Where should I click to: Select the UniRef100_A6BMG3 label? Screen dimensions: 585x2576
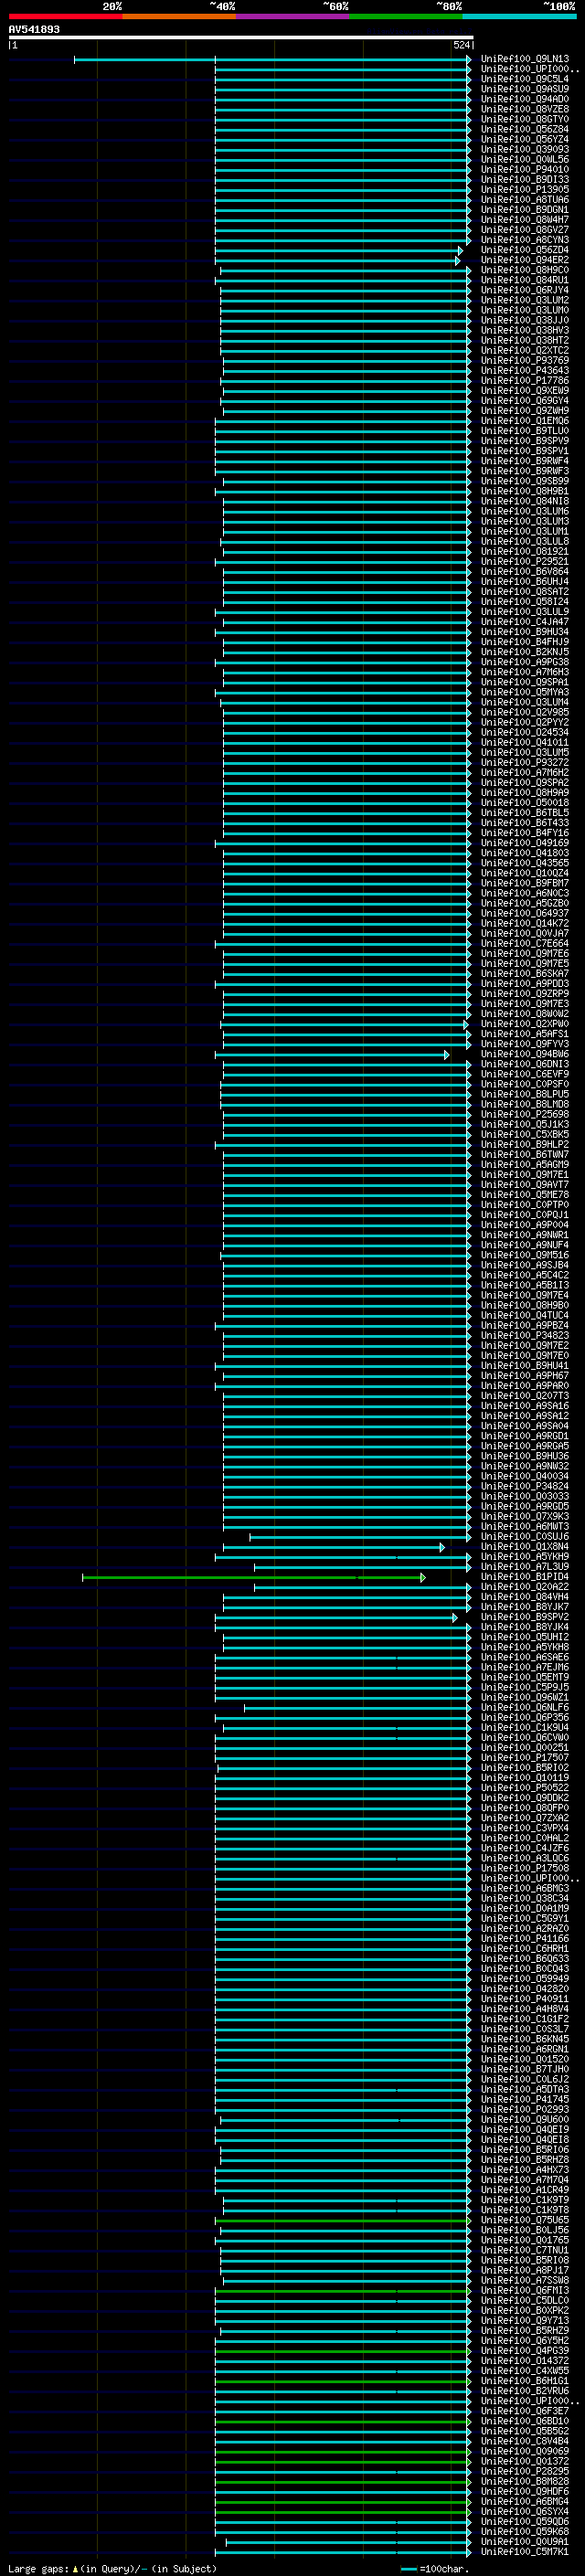point(524,1888)
